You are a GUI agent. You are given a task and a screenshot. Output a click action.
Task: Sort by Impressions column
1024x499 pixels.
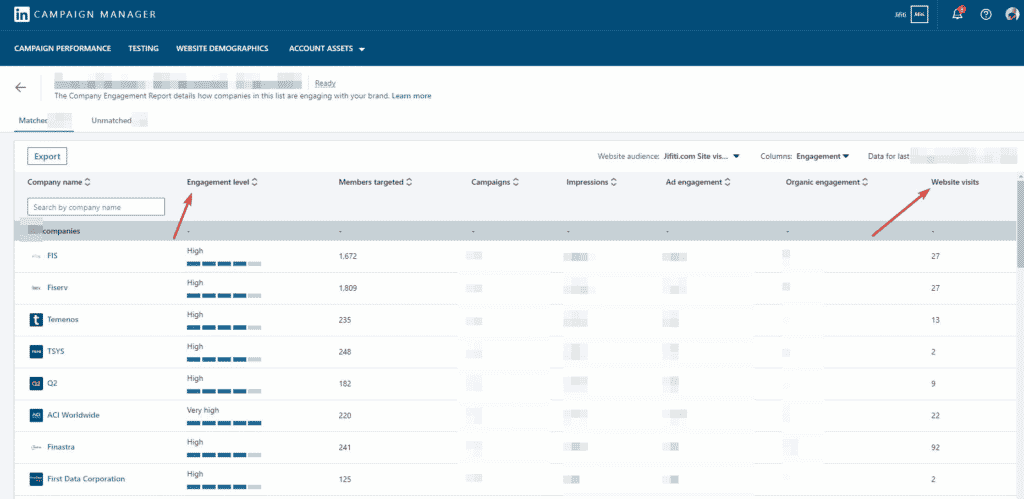[613, 182]
